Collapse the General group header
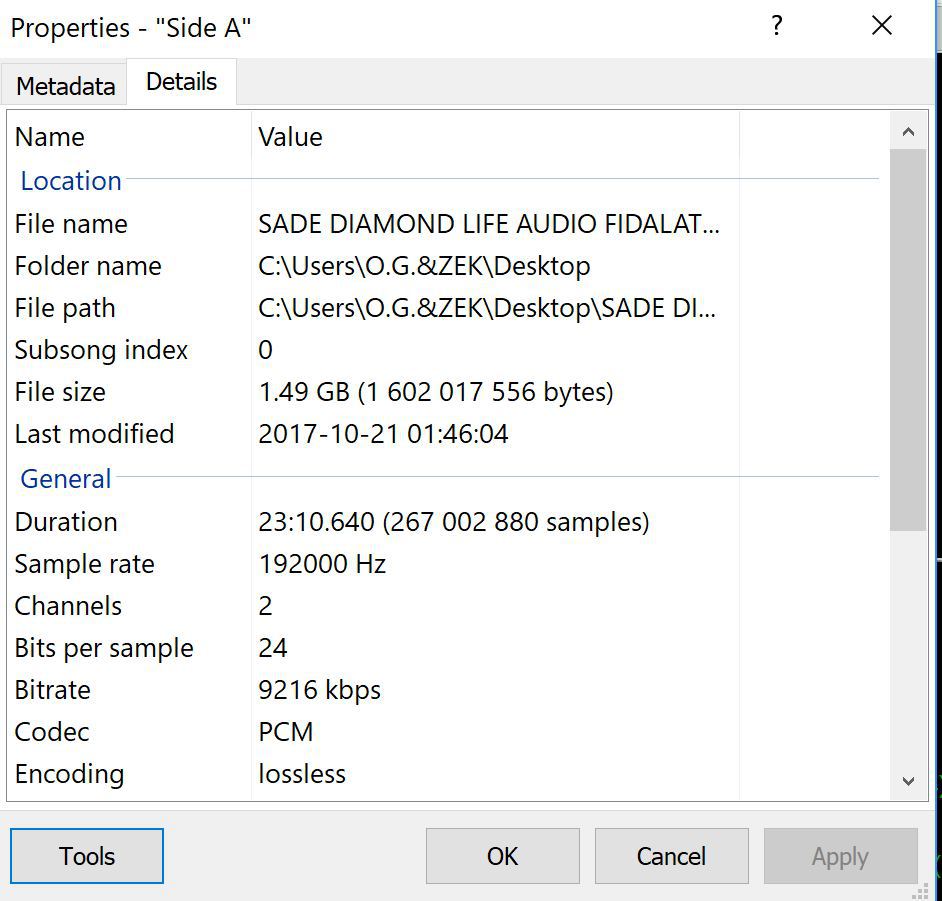 point(65,479)
